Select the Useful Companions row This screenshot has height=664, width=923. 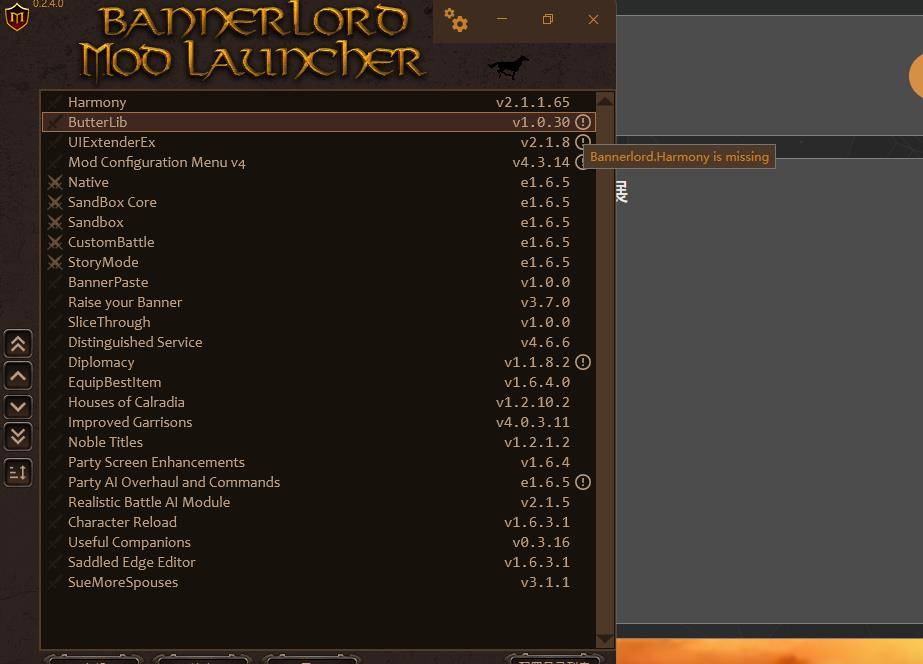318,542
